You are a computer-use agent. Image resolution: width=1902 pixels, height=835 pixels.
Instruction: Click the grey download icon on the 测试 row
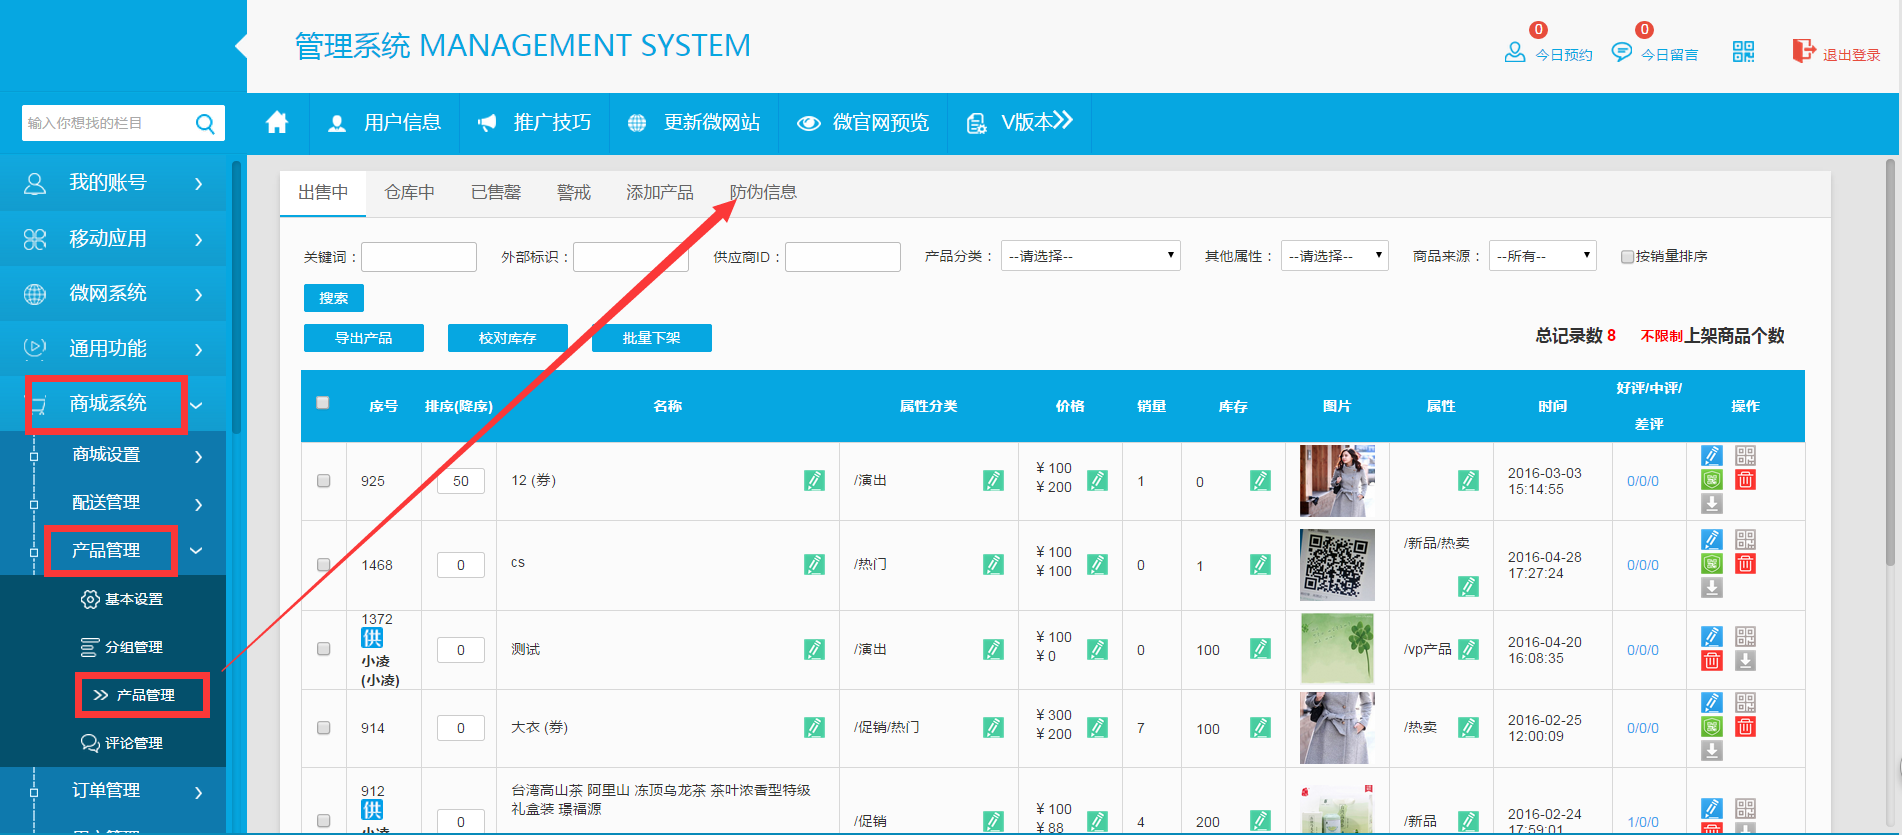(x=1745, y=661)
